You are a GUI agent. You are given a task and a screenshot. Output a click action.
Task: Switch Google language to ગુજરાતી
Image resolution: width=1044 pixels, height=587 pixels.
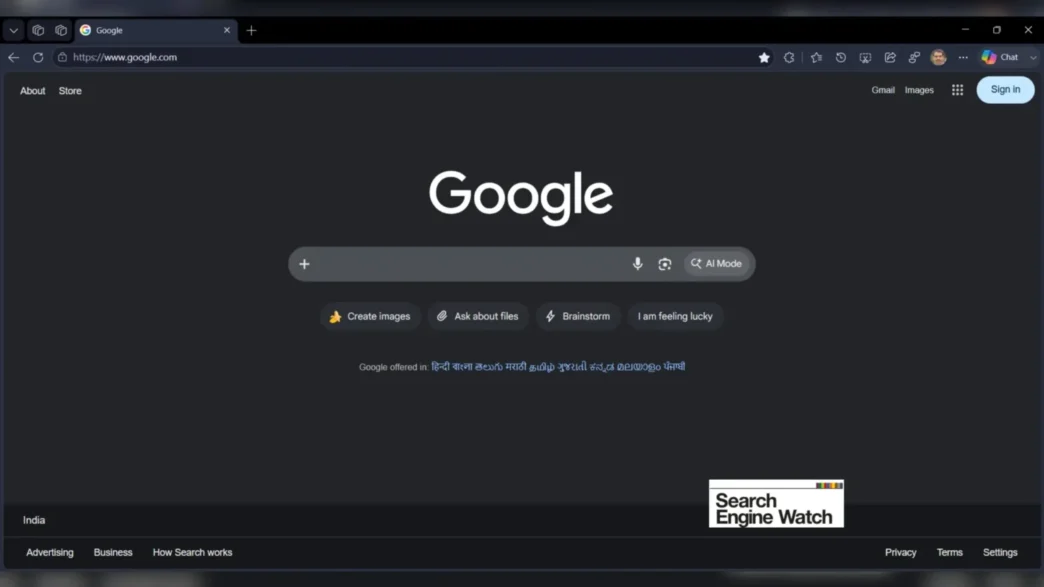coord(573,367)
